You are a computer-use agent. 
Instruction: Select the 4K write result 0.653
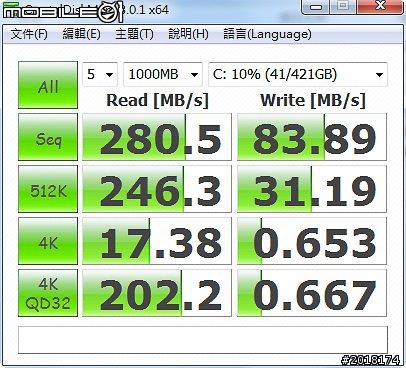[312, 241]
